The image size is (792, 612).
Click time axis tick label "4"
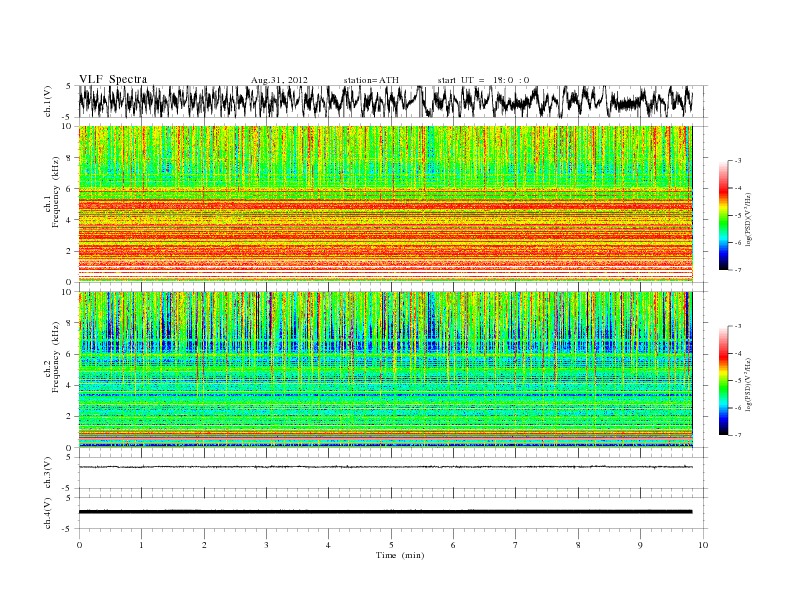click(328, 545)
